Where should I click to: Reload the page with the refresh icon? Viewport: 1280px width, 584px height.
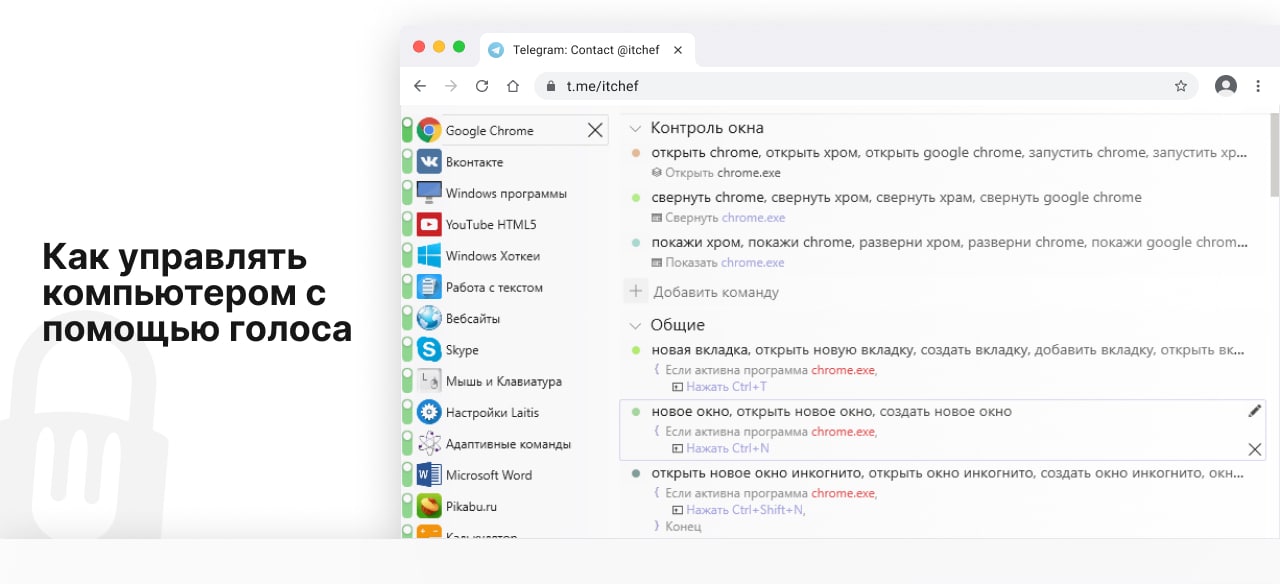click(482, 86)
